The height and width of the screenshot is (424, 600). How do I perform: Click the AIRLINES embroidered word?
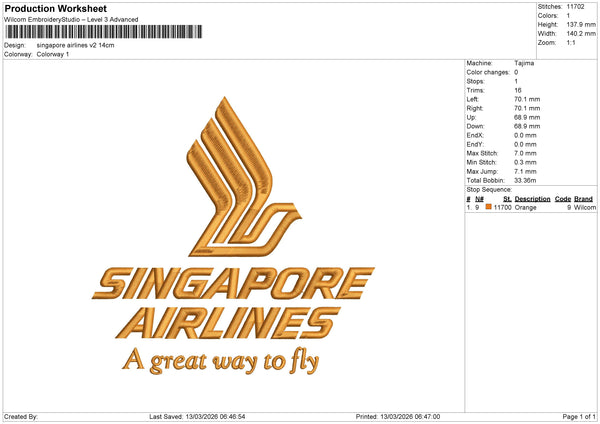click(226, 323)
